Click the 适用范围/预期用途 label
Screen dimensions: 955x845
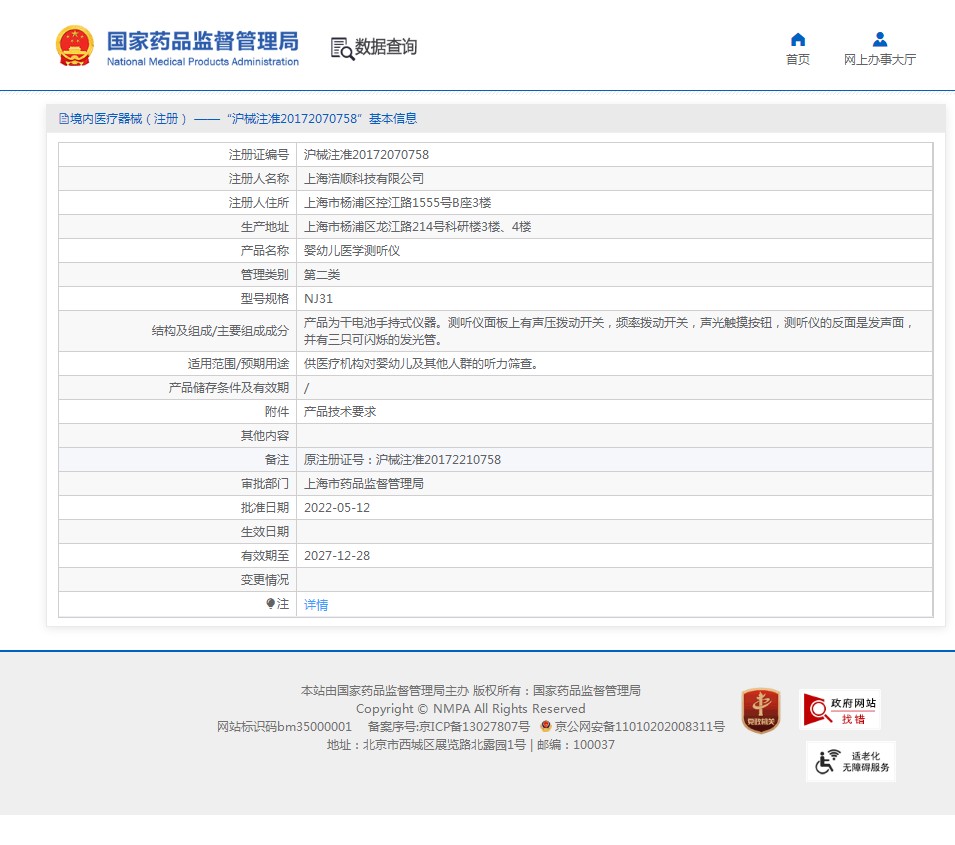(238, 364)
